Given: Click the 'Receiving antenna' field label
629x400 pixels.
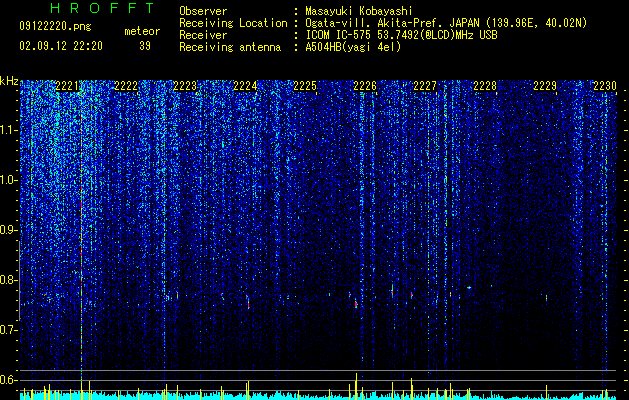Looking at the screenshot, I should [x=230, y=47].
